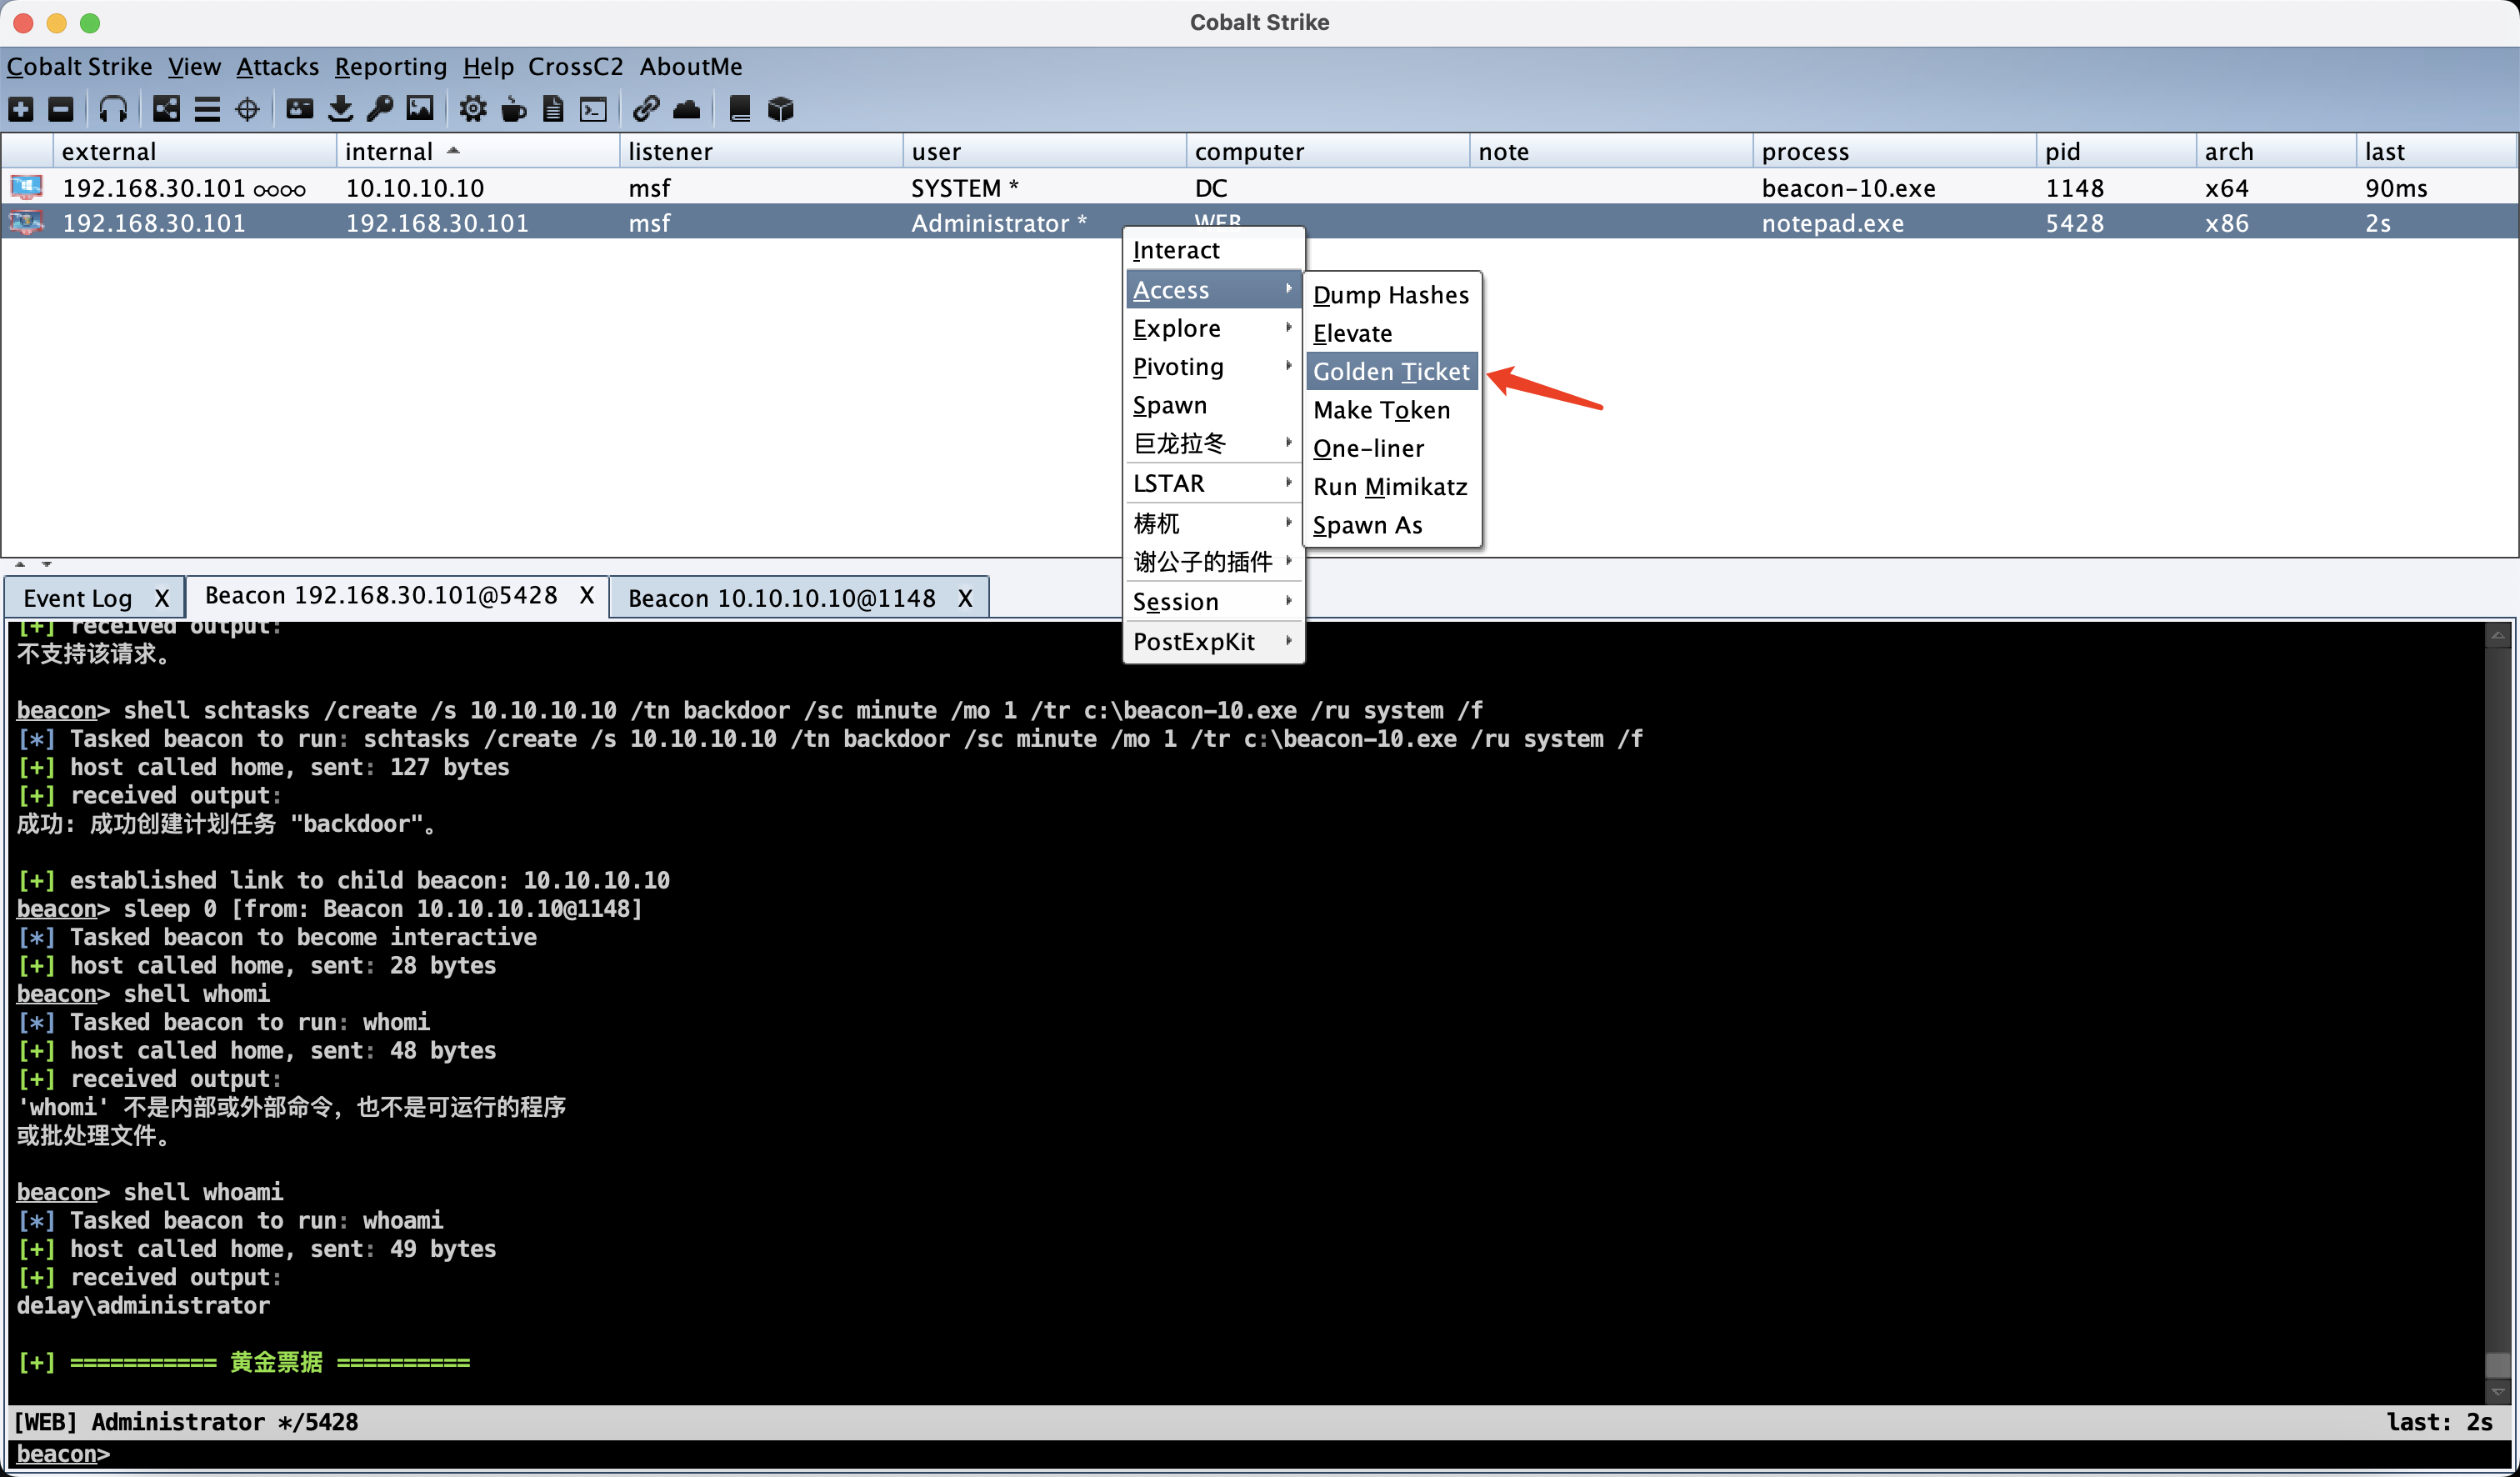Open the Attacks menu
Screen dimensions: 2520x1477
point(278,66)
